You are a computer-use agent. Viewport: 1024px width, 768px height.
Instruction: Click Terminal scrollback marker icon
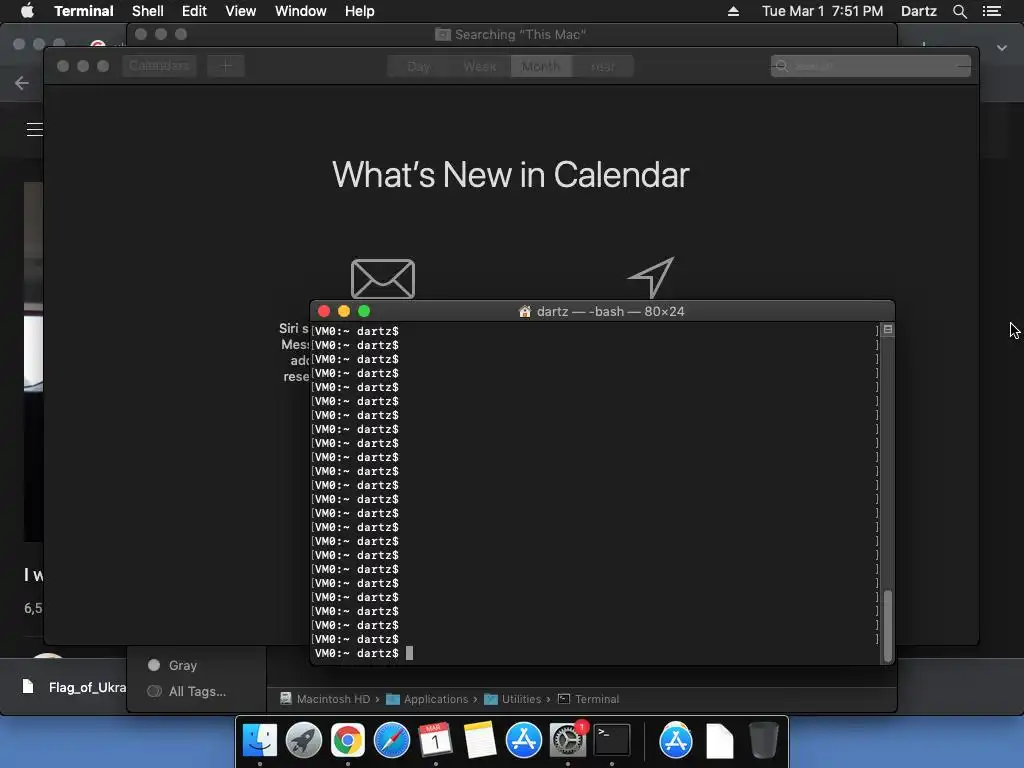tap(888, 330)
